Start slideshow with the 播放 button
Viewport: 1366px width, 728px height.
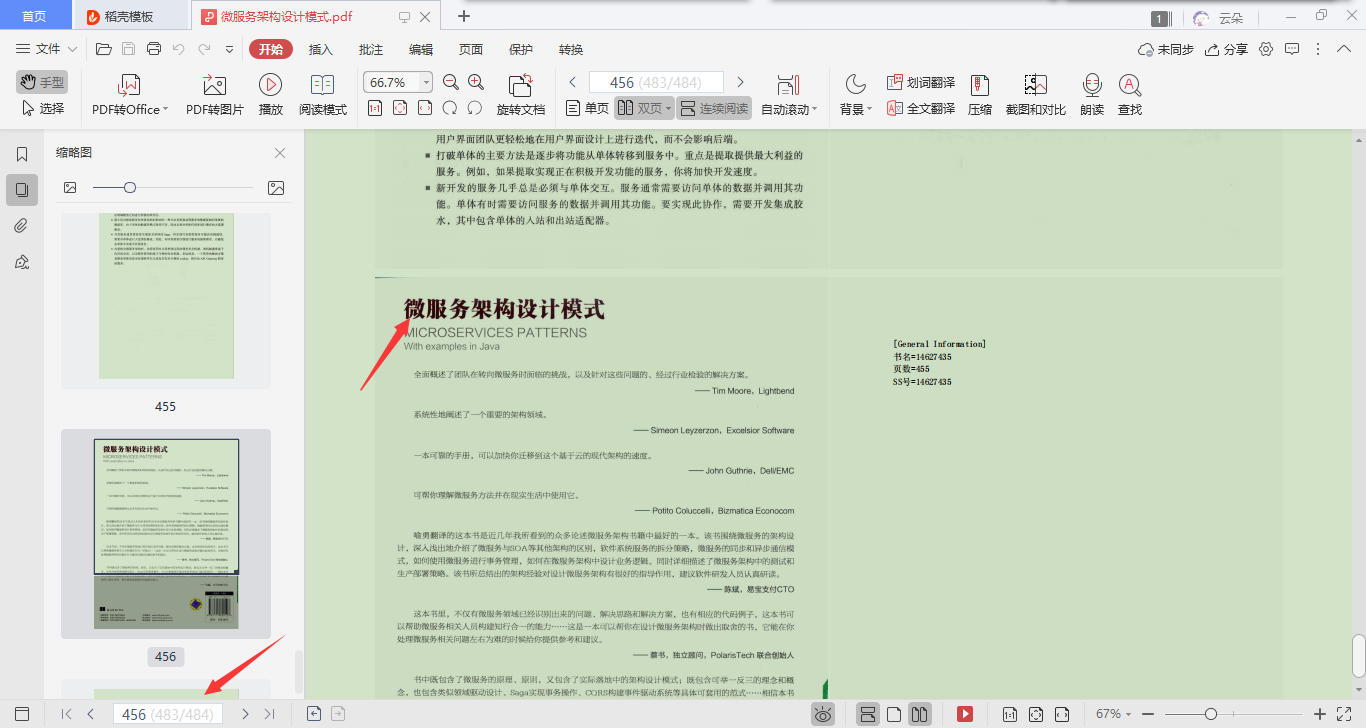coord(270,95)
